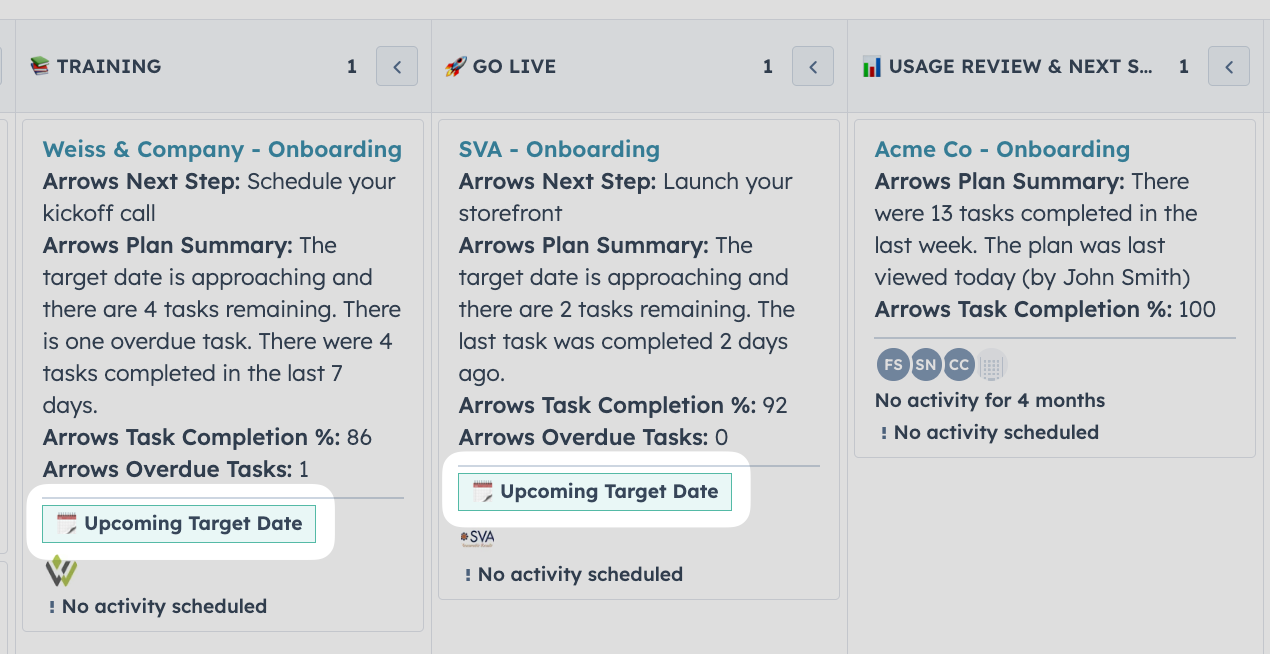Click the calendar icon inside Weiss's Upcoming Target Date tag
Viewport: 1270px width, 654px height.
(x=65, y=523)
